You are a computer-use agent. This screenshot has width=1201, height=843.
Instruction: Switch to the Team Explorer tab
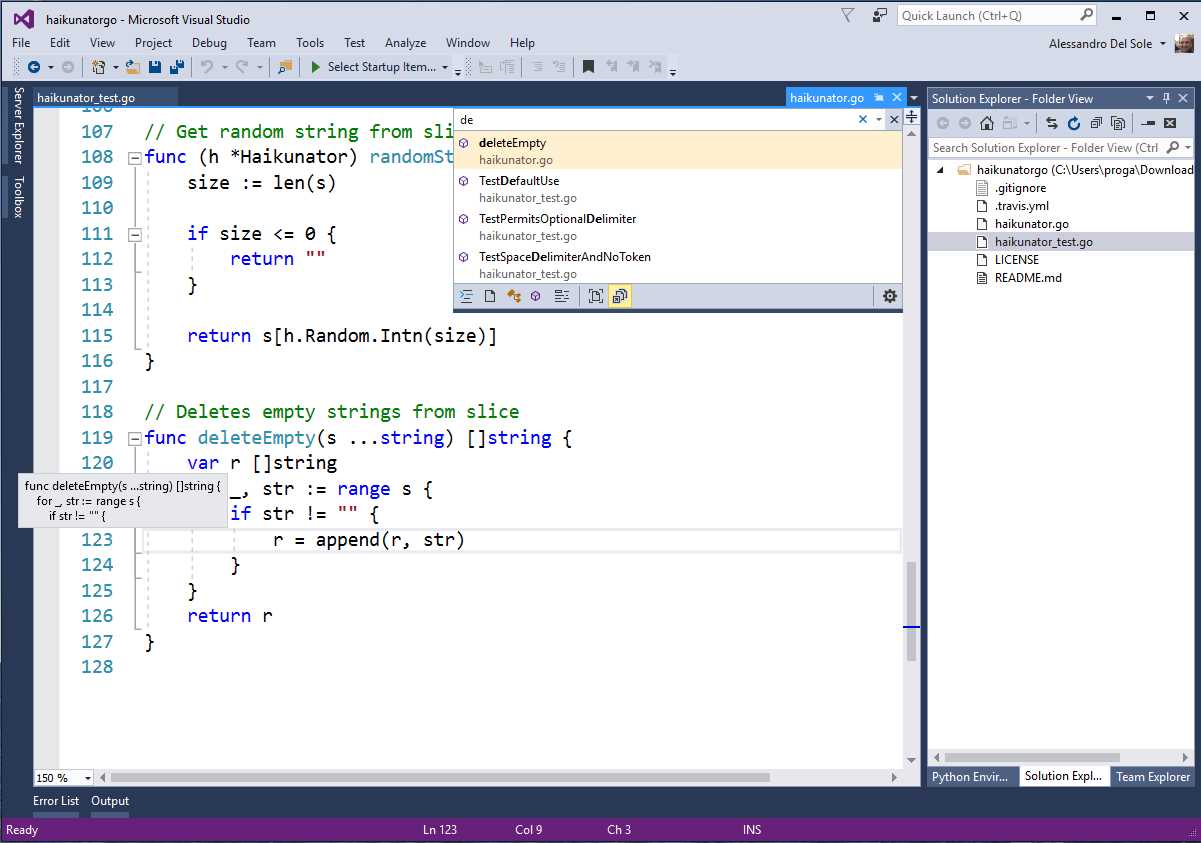pos(1152,777)
